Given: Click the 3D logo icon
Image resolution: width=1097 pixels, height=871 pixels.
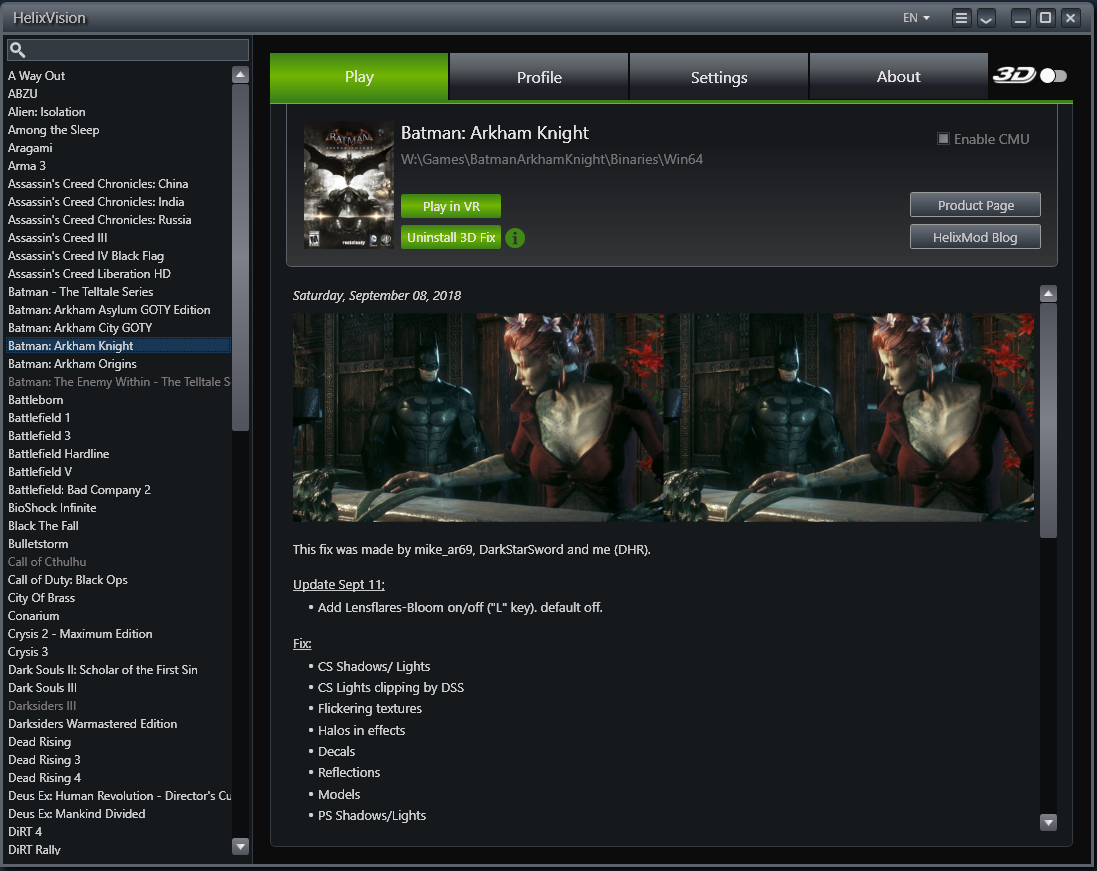Looking at the screenshot, I should [x=1014, y=75].
